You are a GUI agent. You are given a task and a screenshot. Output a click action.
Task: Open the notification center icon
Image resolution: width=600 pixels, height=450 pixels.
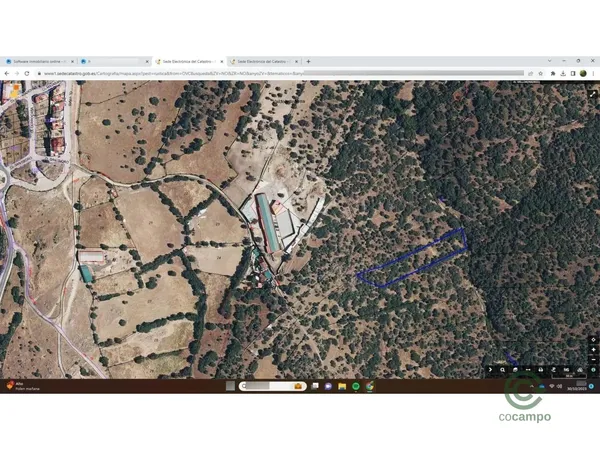click(591, 386)
